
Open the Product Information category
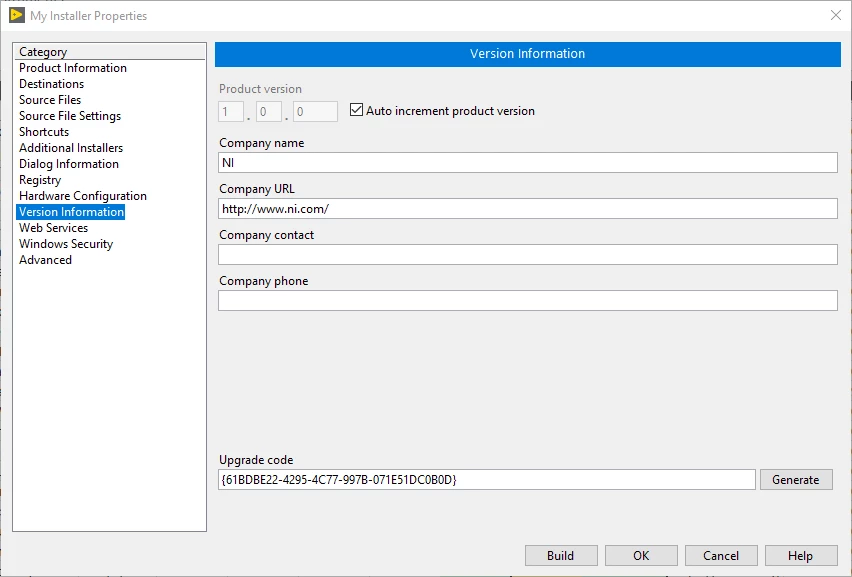point(73,68)
